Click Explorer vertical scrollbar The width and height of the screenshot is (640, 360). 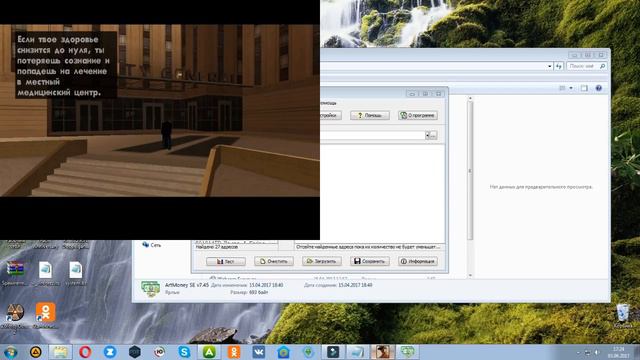click(470, 171)
